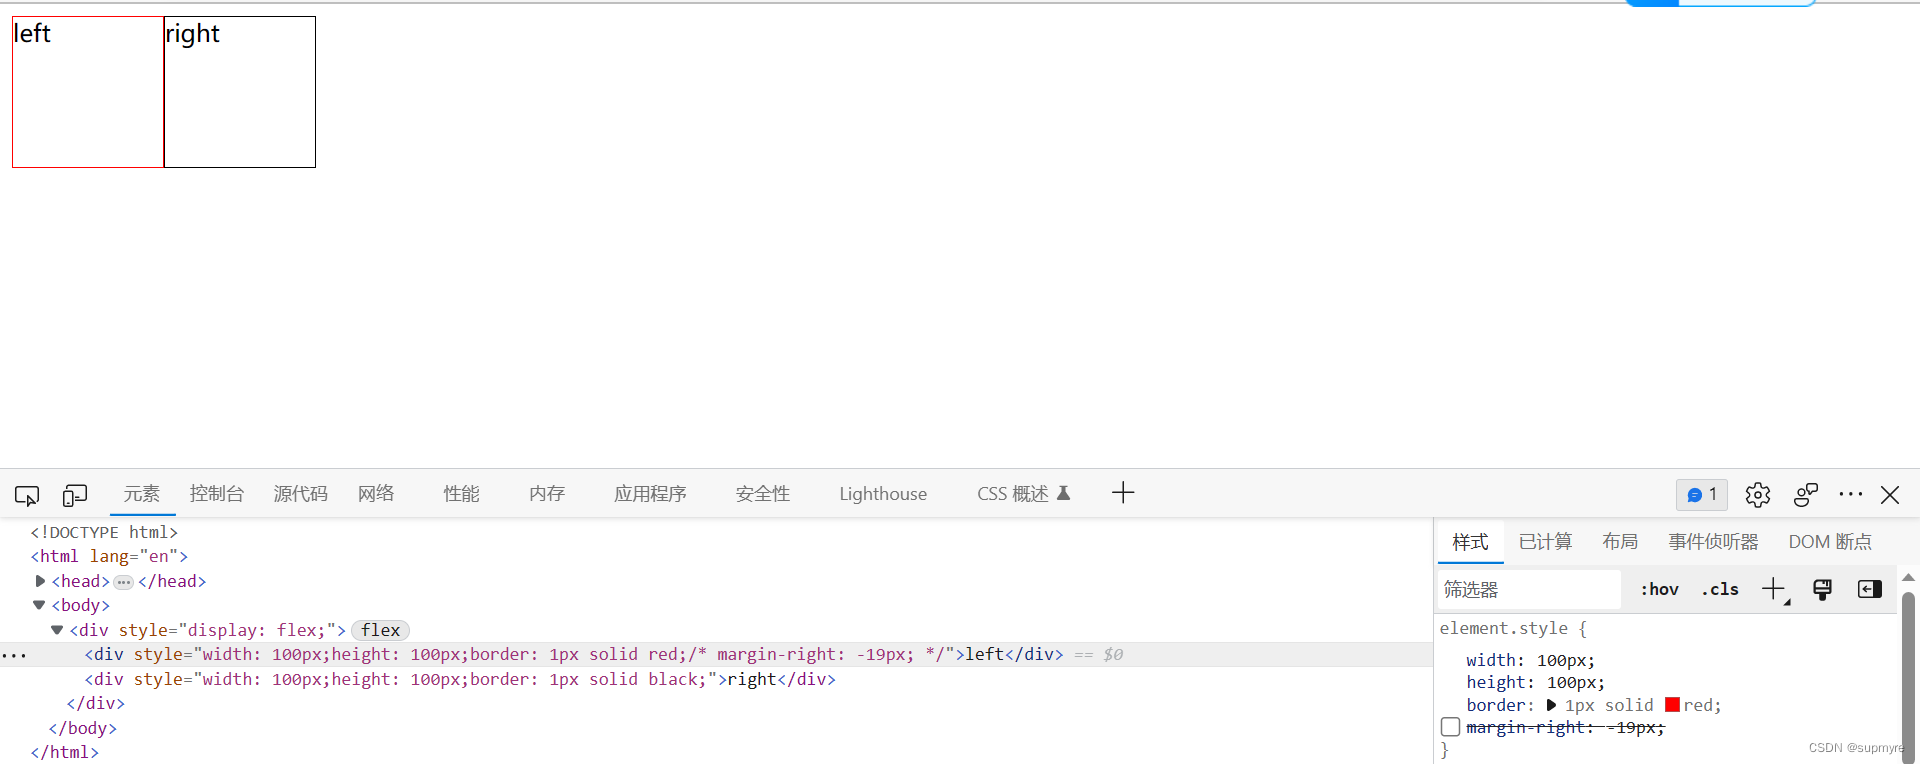The width and height of the screenshot is (1920, 764).
Task: Open the red border color swatch
Action: click(x=1672, y=705)
